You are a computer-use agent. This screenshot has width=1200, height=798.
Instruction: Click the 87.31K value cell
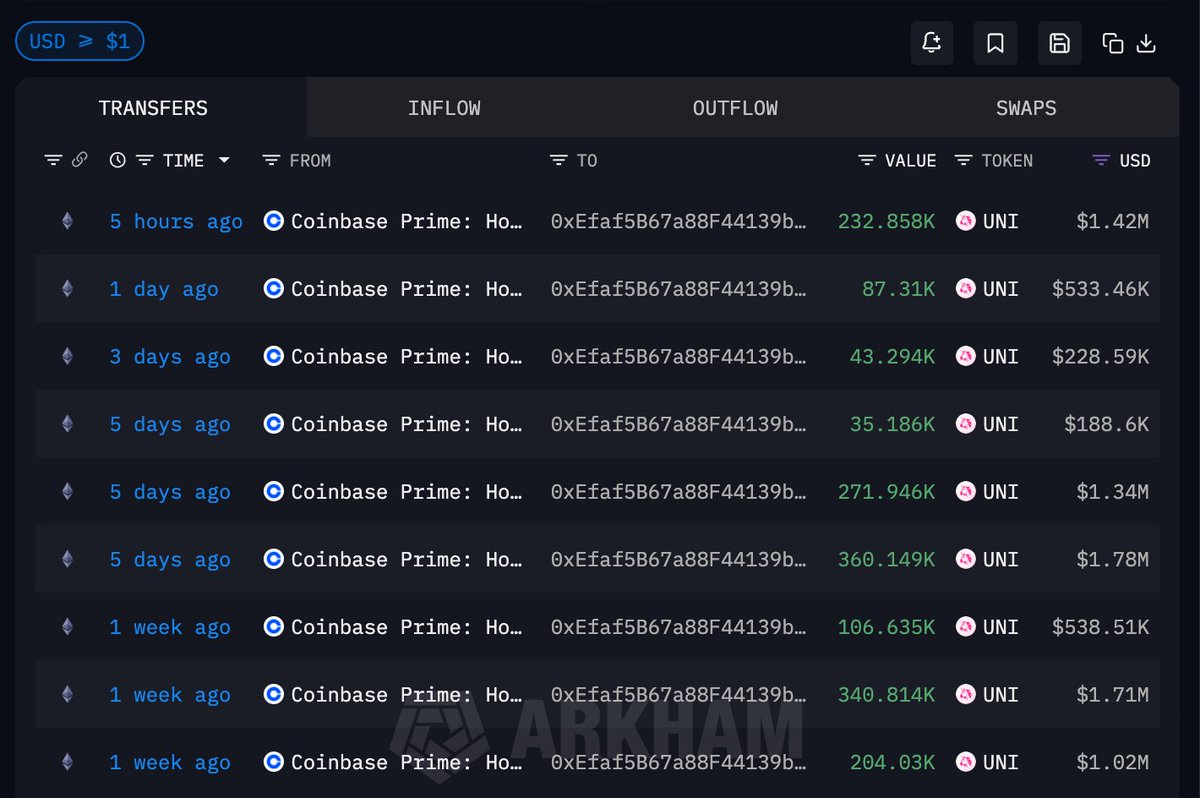898,289
